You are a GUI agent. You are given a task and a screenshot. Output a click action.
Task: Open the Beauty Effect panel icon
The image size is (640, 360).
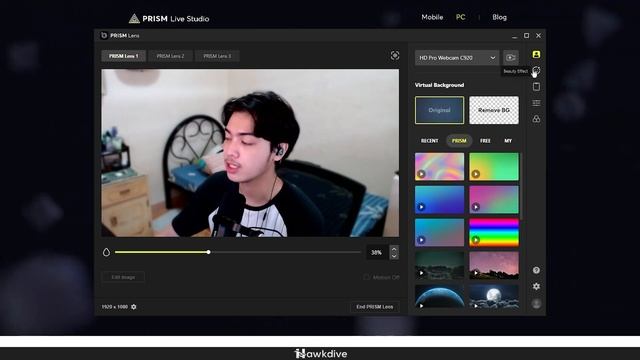pos(536,71)
